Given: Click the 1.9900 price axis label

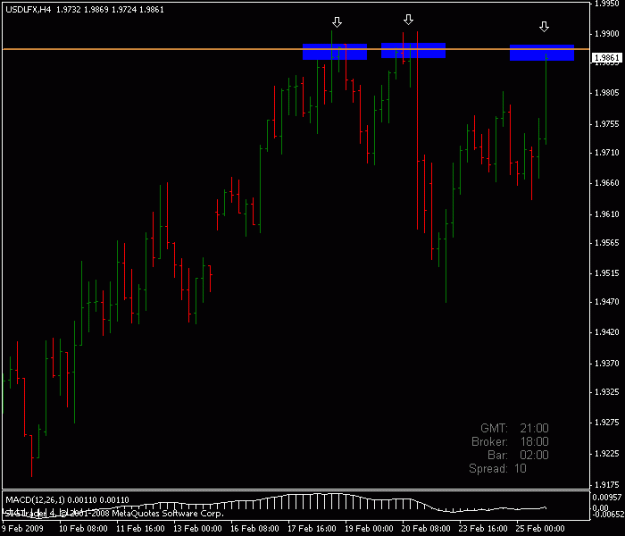Looking at the screenshot, I should [607, 34].
